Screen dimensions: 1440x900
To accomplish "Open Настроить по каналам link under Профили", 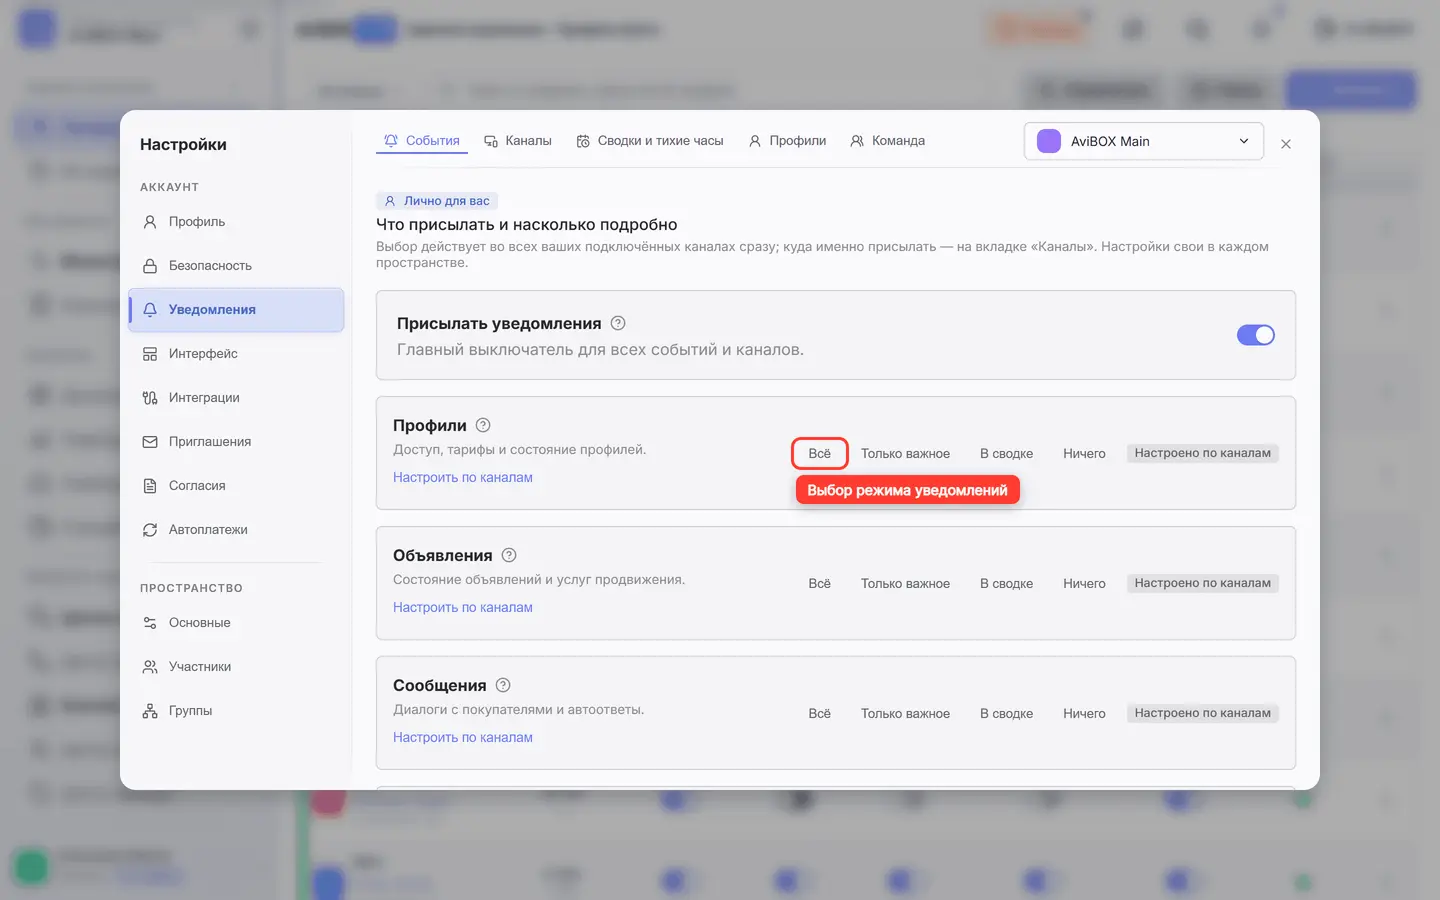I will click(x=463, y=477).
